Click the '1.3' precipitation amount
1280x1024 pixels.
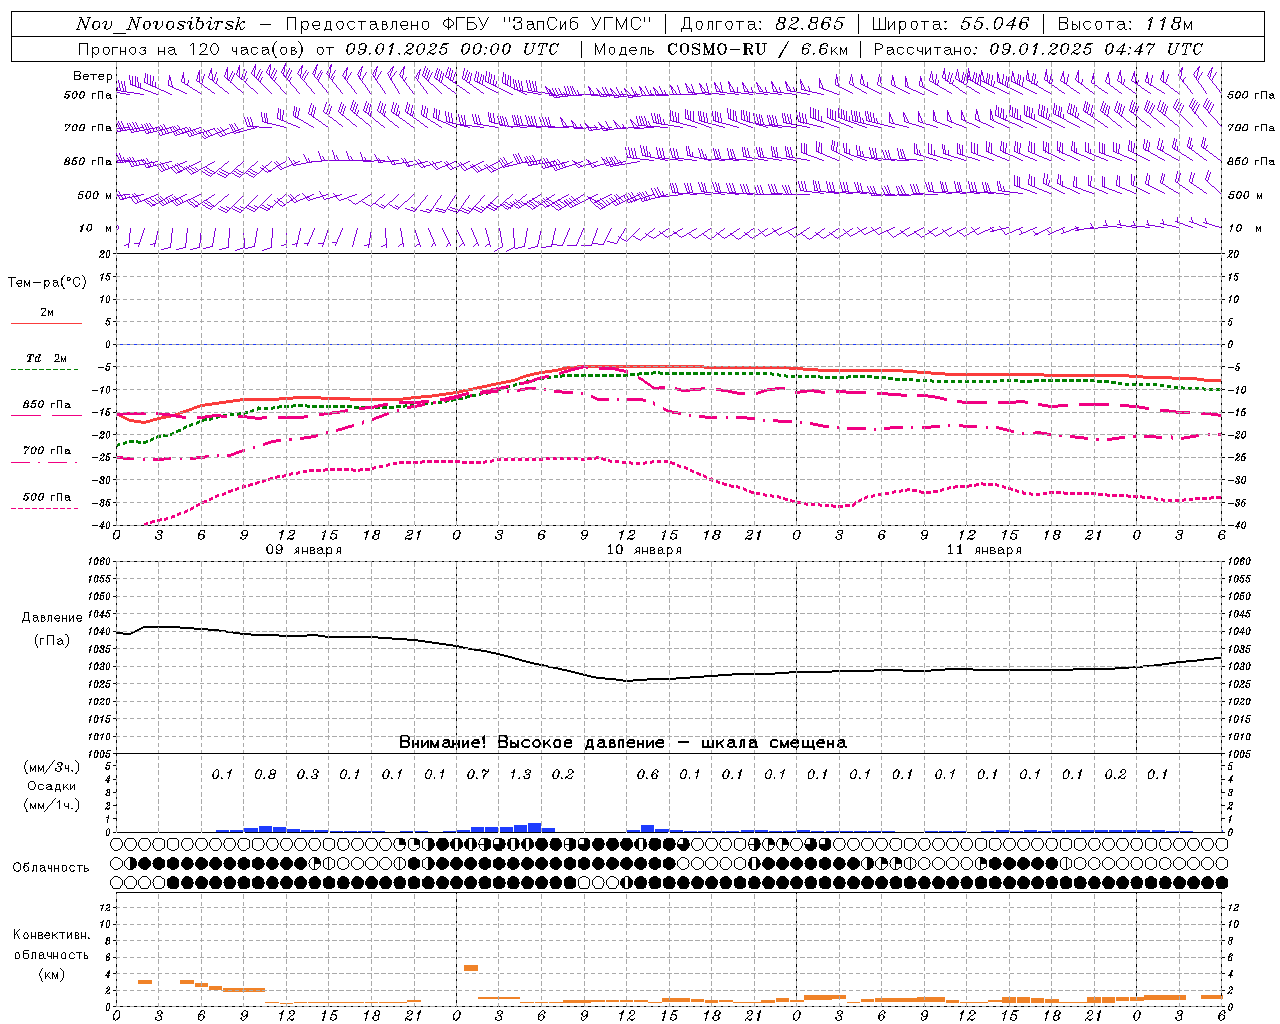520,775
